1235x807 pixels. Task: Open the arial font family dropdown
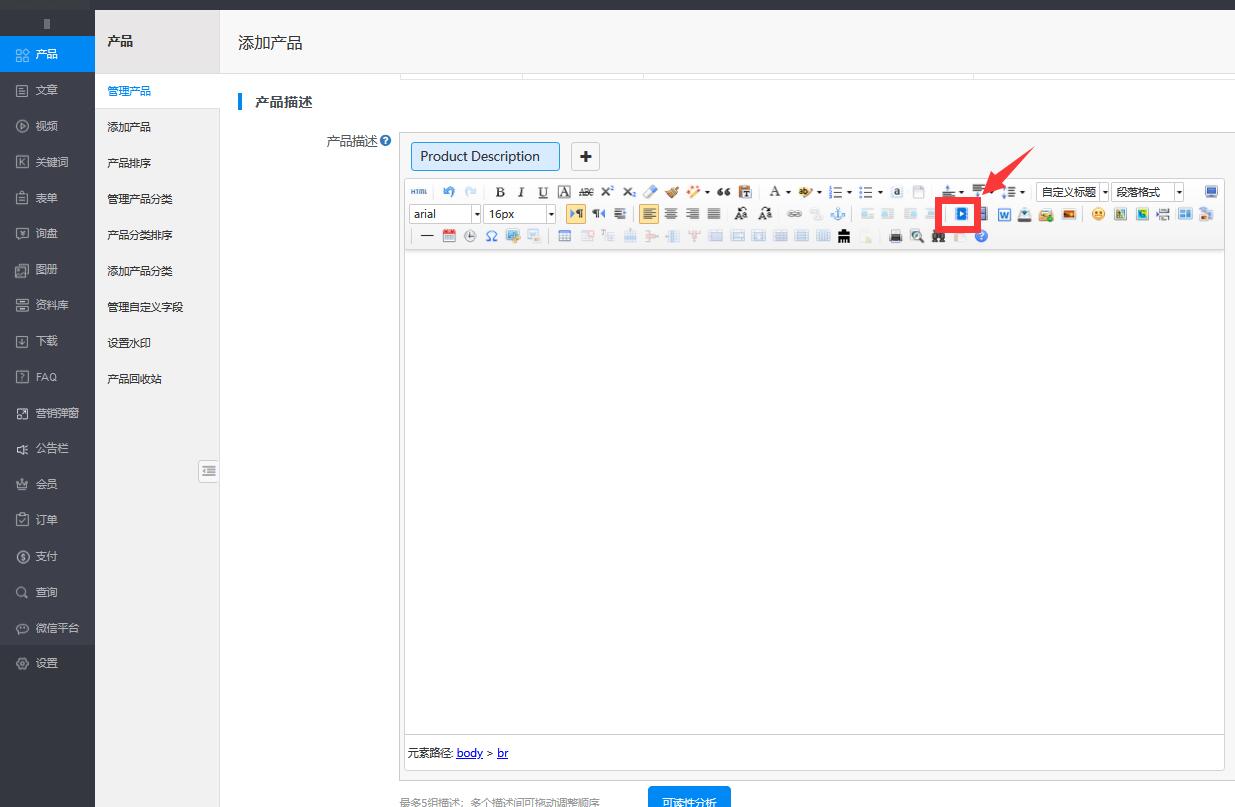pyautogui.click(x=477, y=214)
